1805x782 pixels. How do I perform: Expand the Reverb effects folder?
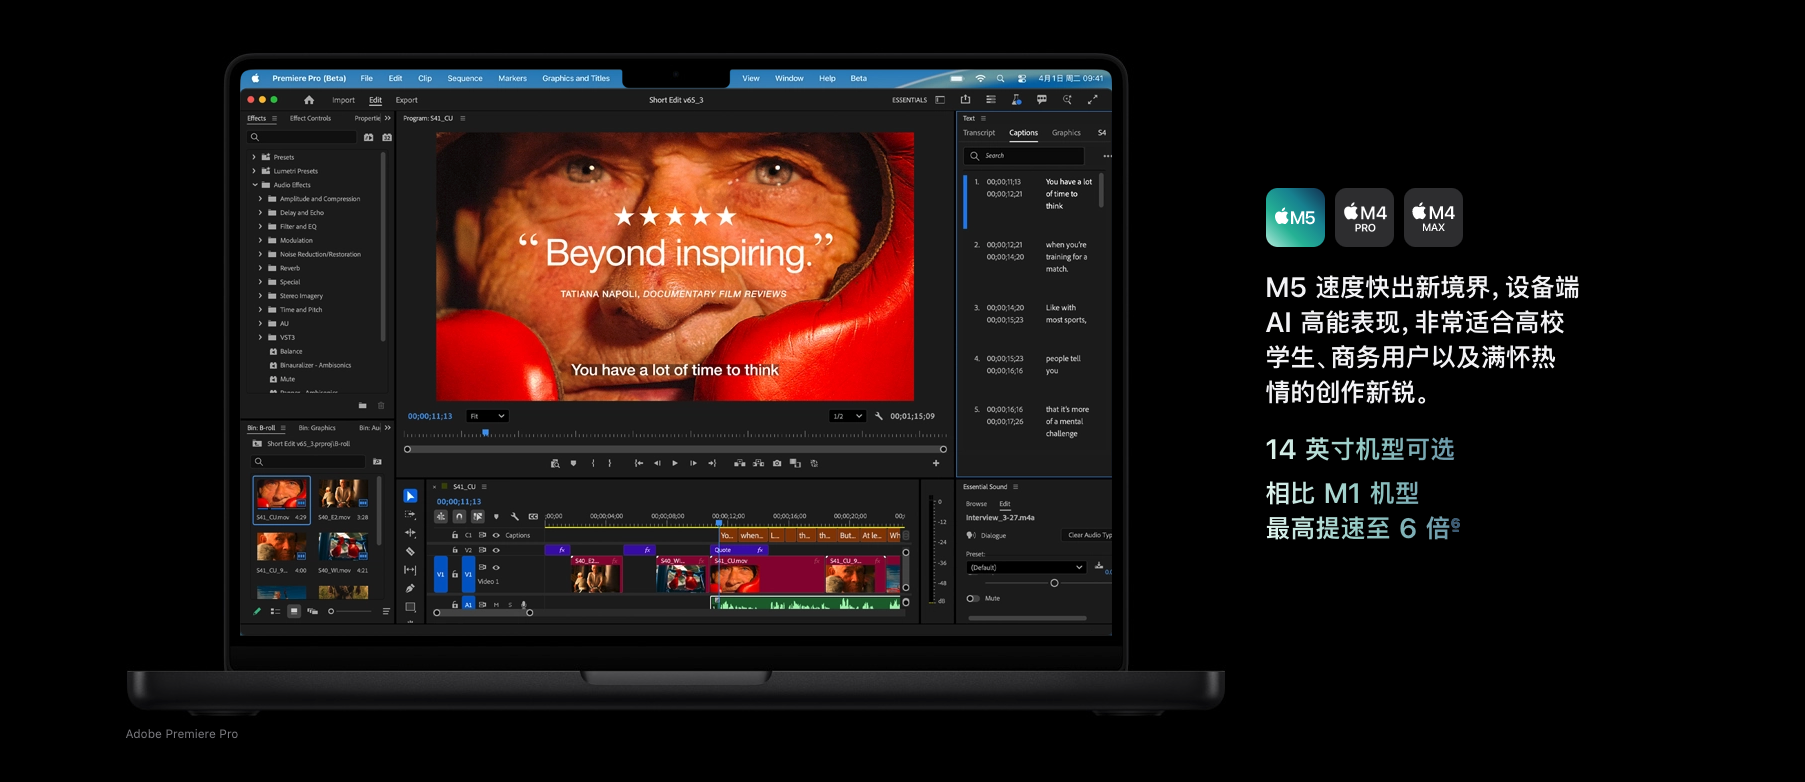click(x=260, y=268)
